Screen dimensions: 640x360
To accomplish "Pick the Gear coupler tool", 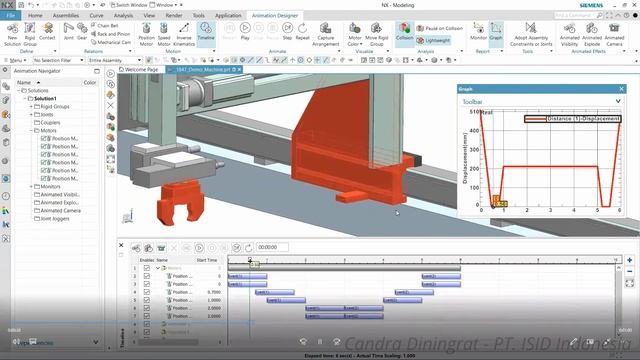I will [82, 31].
